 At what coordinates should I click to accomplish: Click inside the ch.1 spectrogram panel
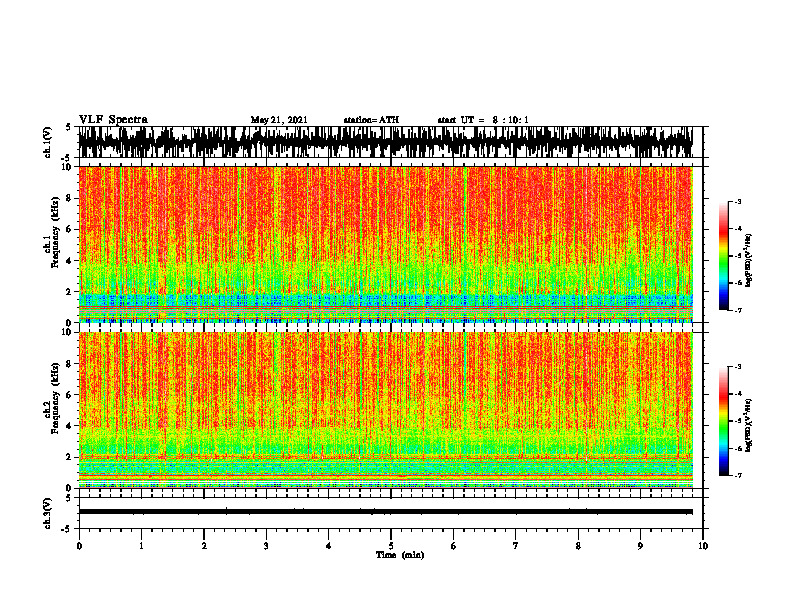385,244
